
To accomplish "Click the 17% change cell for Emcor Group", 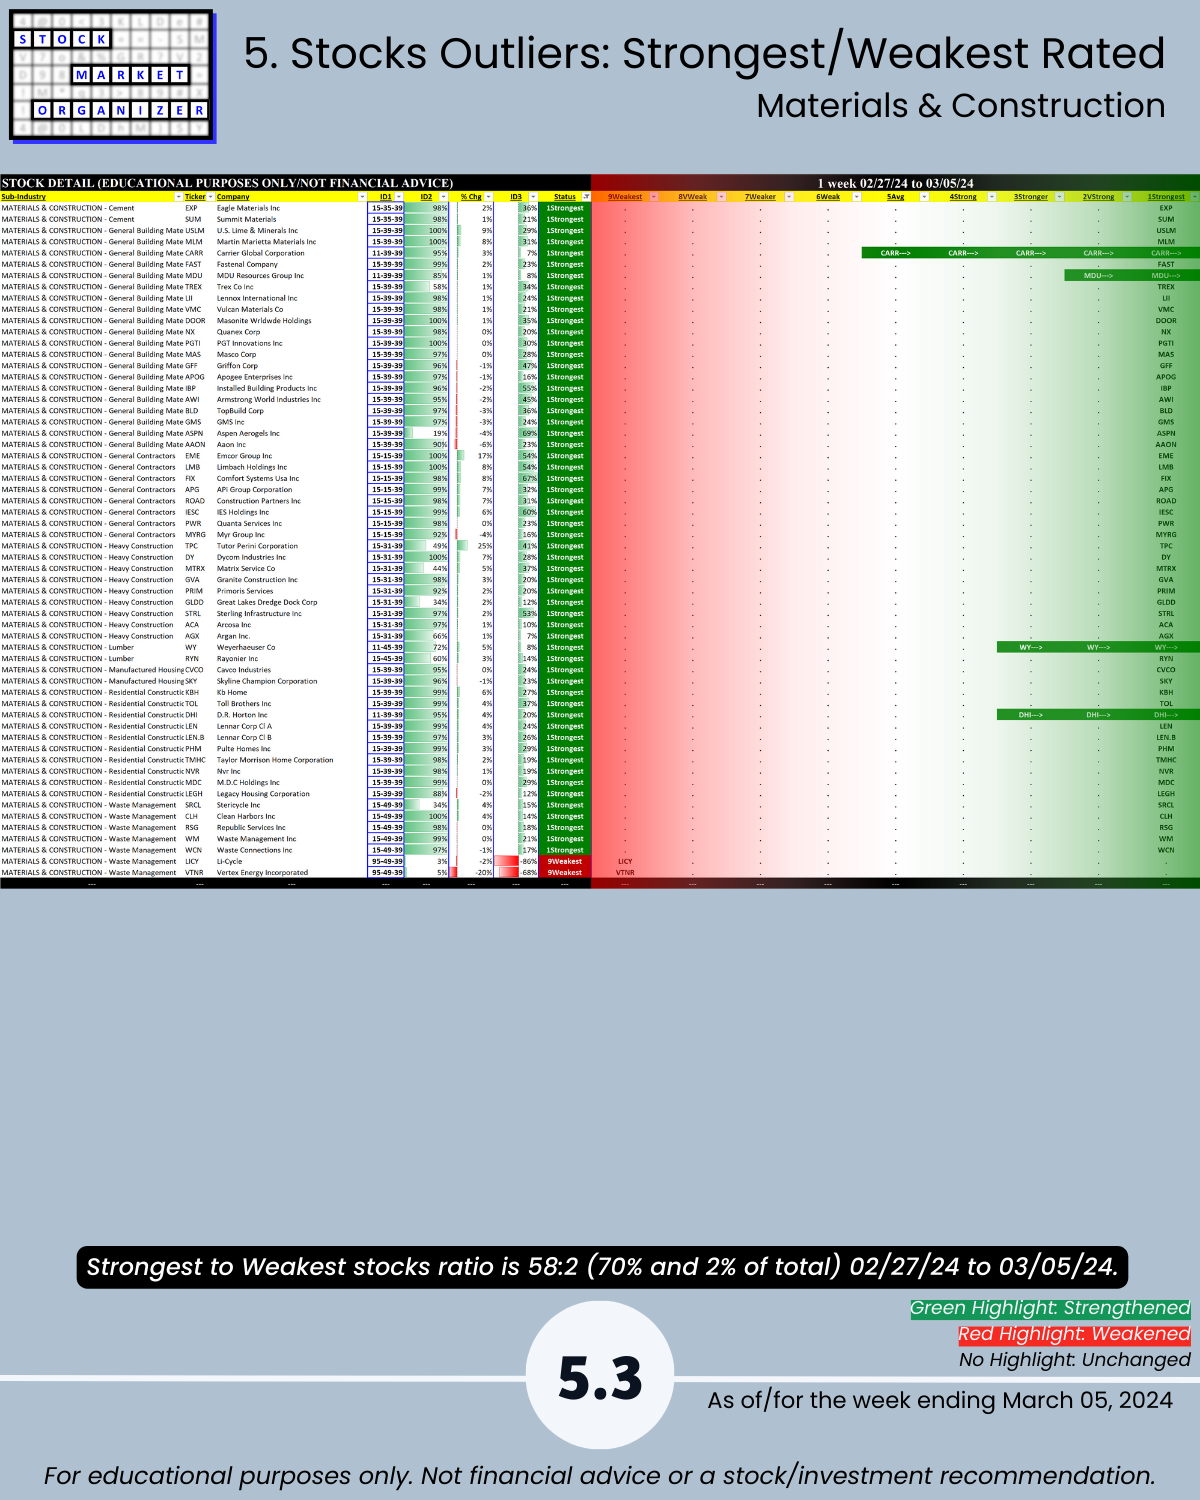I will 473,456.
